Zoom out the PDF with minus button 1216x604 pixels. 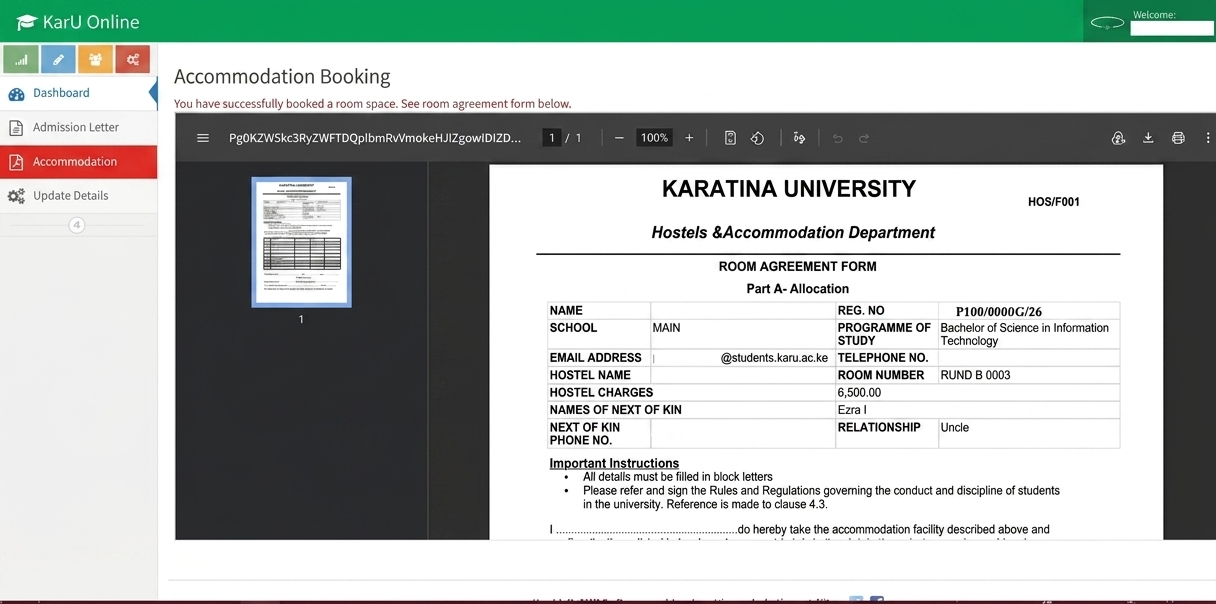(x=619, y=138)
